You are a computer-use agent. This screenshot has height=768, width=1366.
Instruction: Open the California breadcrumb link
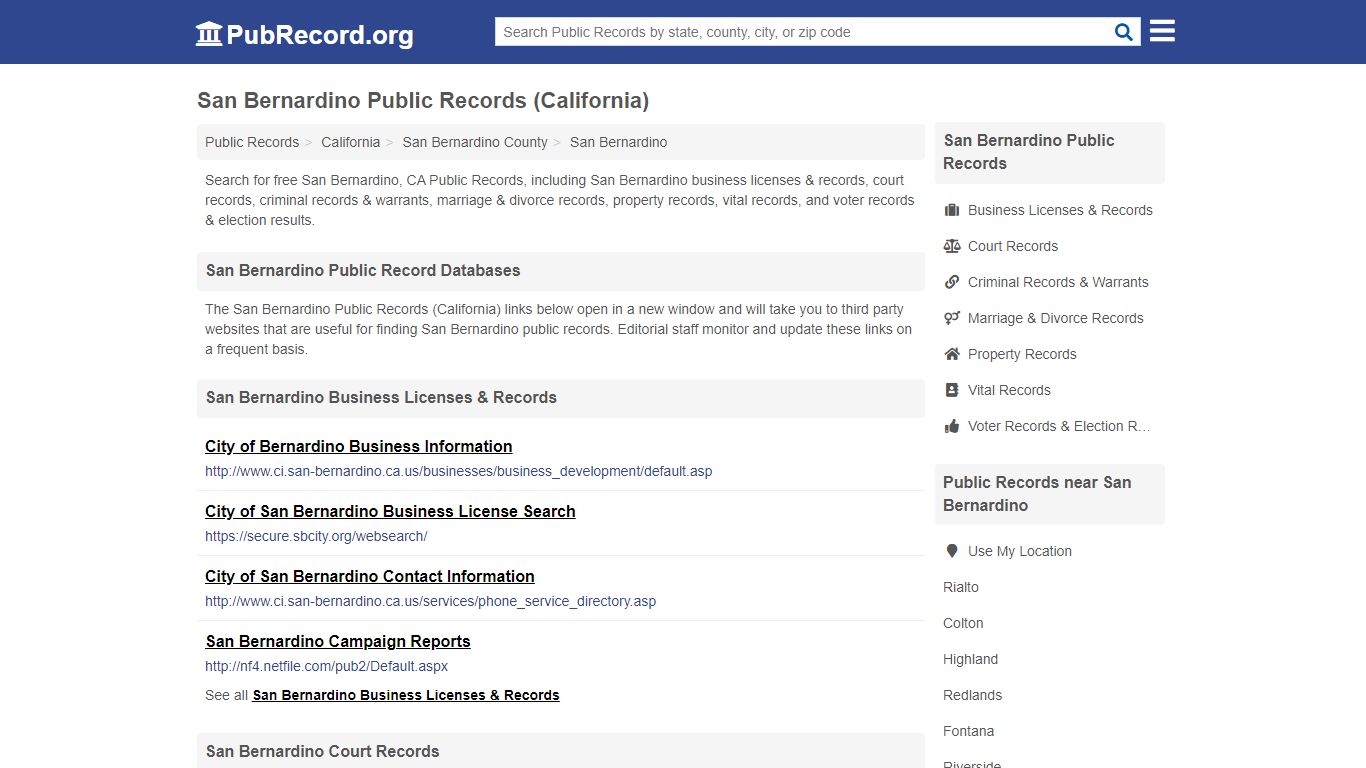pos(350,142)
